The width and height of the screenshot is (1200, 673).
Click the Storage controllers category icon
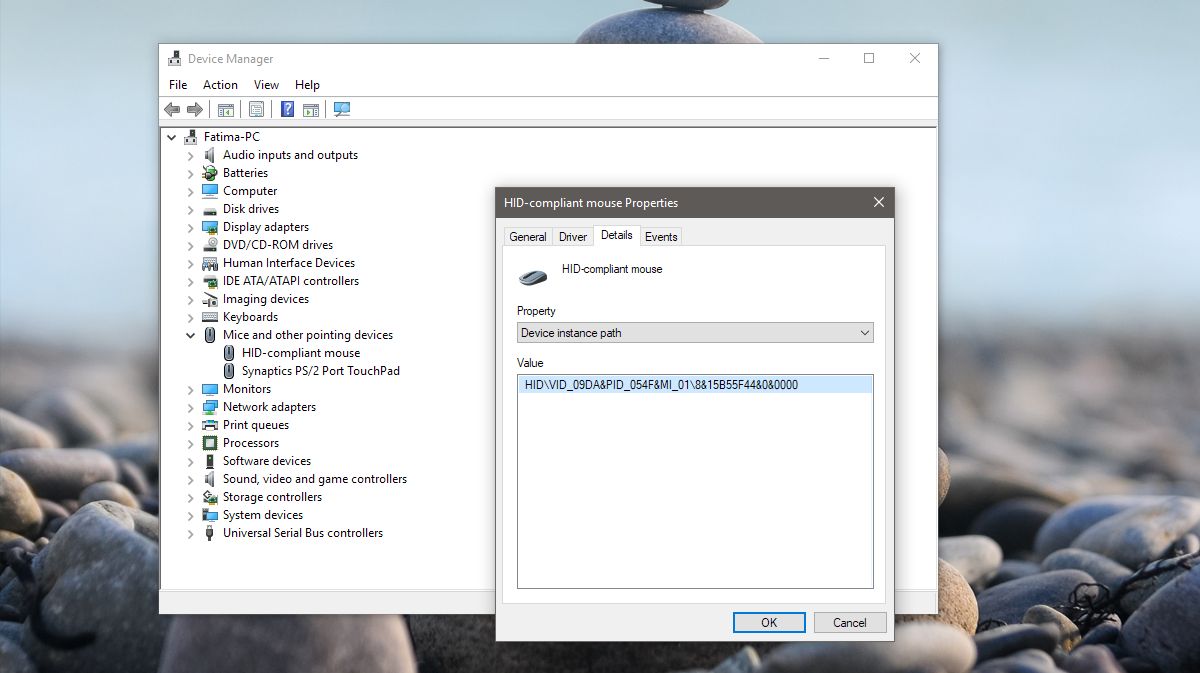point(210,497)
